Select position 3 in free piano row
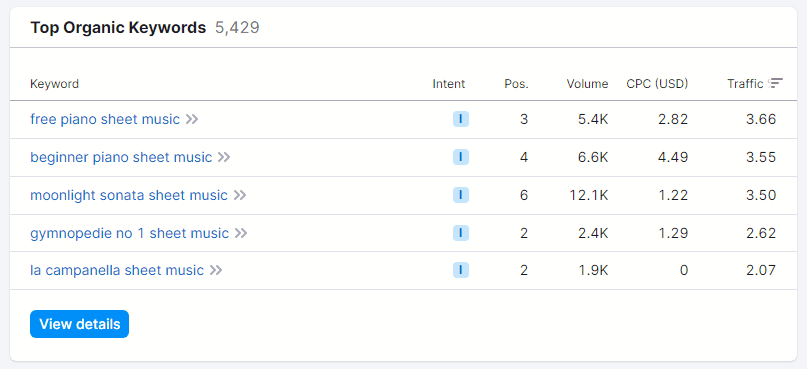 [x=524, y=119]
